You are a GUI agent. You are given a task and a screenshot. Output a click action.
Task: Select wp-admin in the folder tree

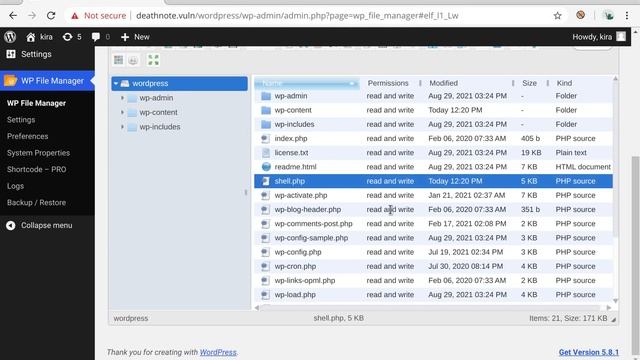point(156,98)
